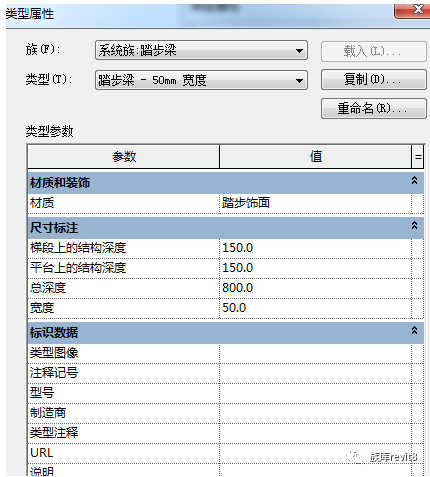Click the 重命名(R) rename button
Image resolution: width=430 pixels, height=477 pixels.
374,108
